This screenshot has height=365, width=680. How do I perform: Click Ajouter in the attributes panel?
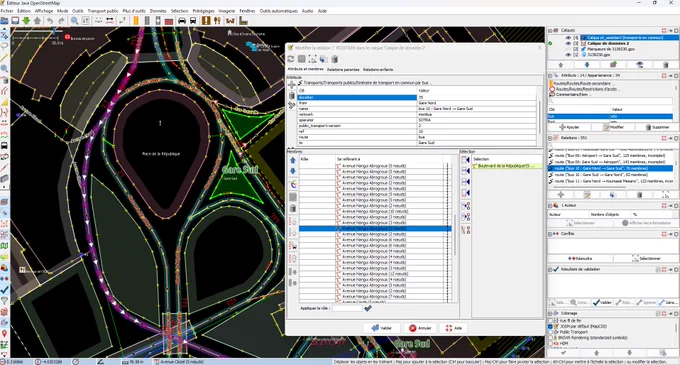point(569,127)
